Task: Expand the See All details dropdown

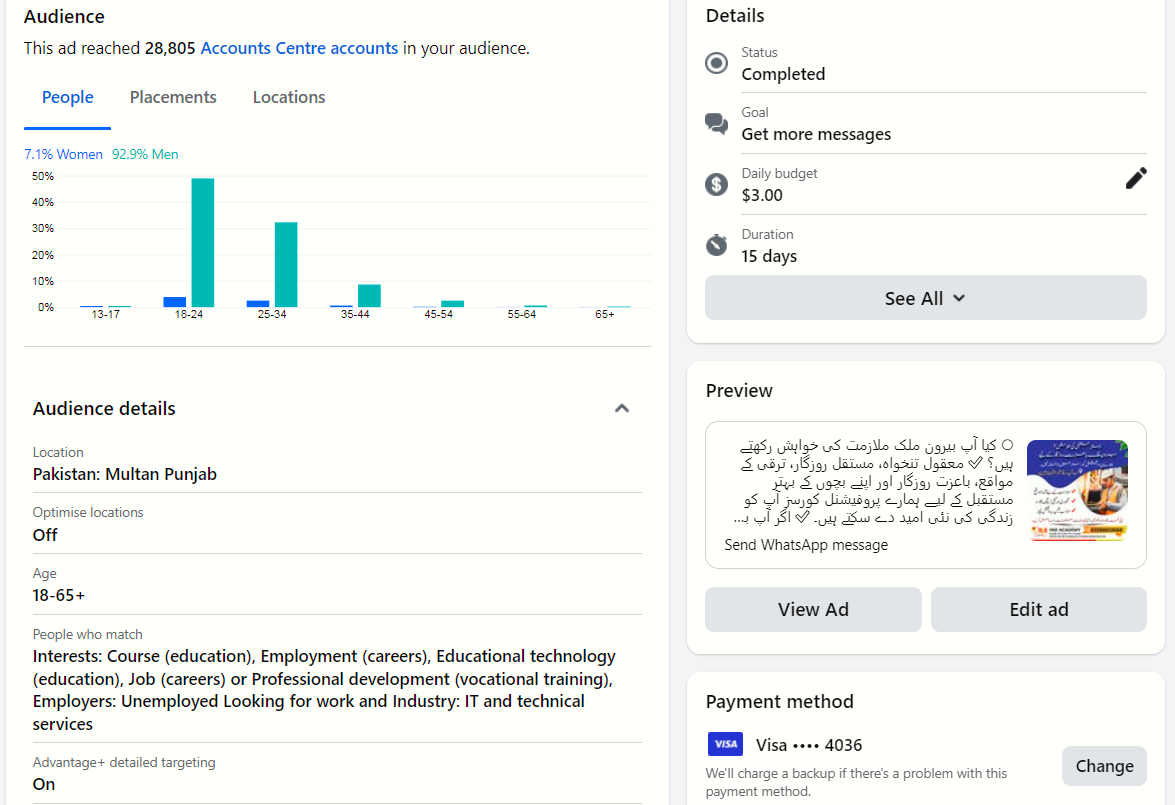Action: click(925, 298)
